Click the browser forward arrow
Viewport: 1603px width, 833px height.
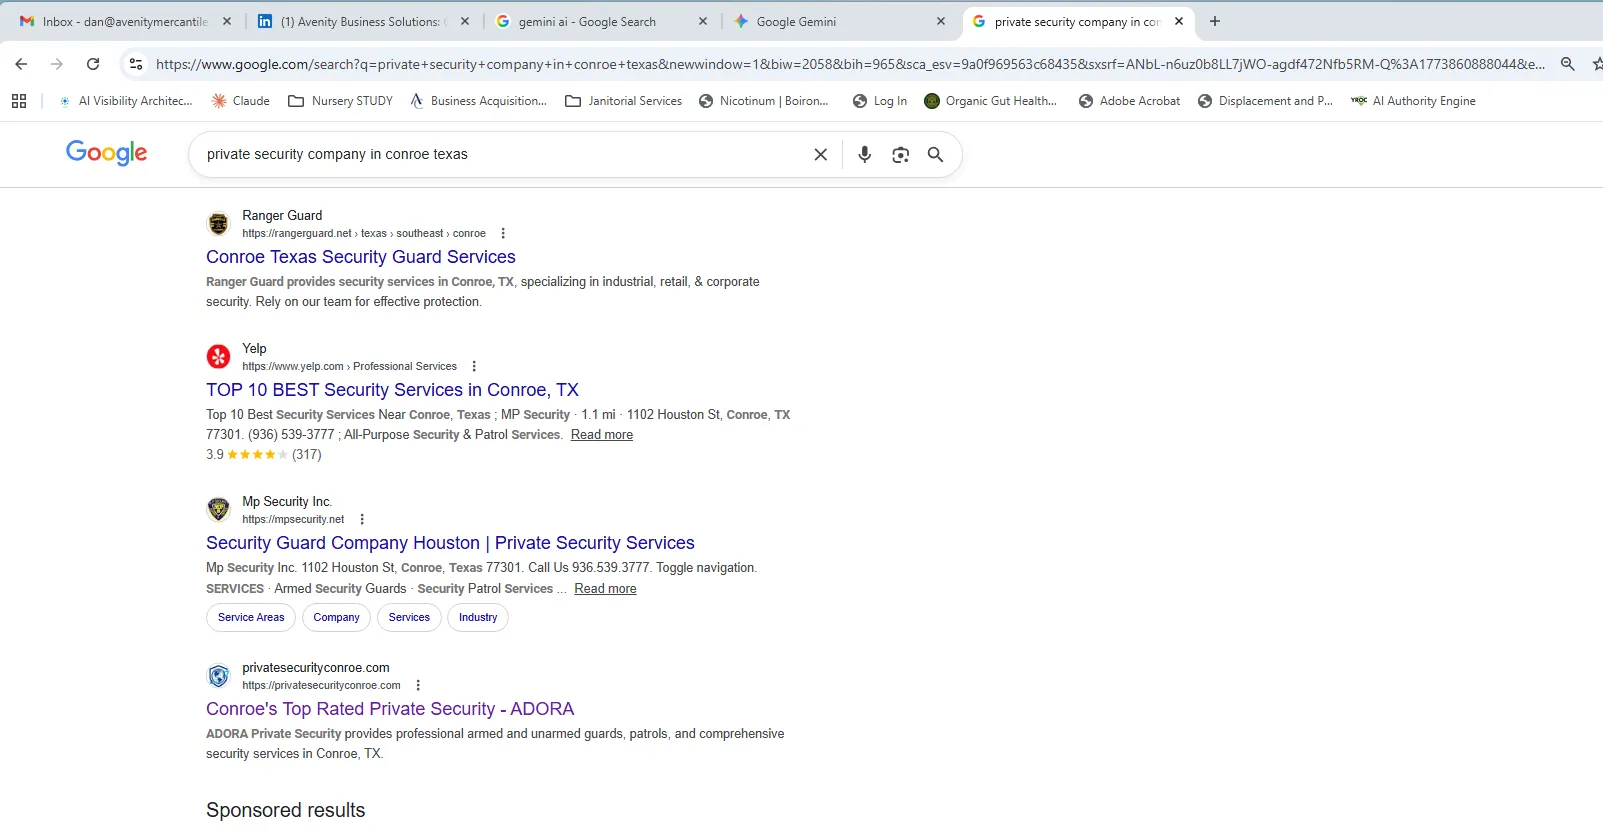57,64
